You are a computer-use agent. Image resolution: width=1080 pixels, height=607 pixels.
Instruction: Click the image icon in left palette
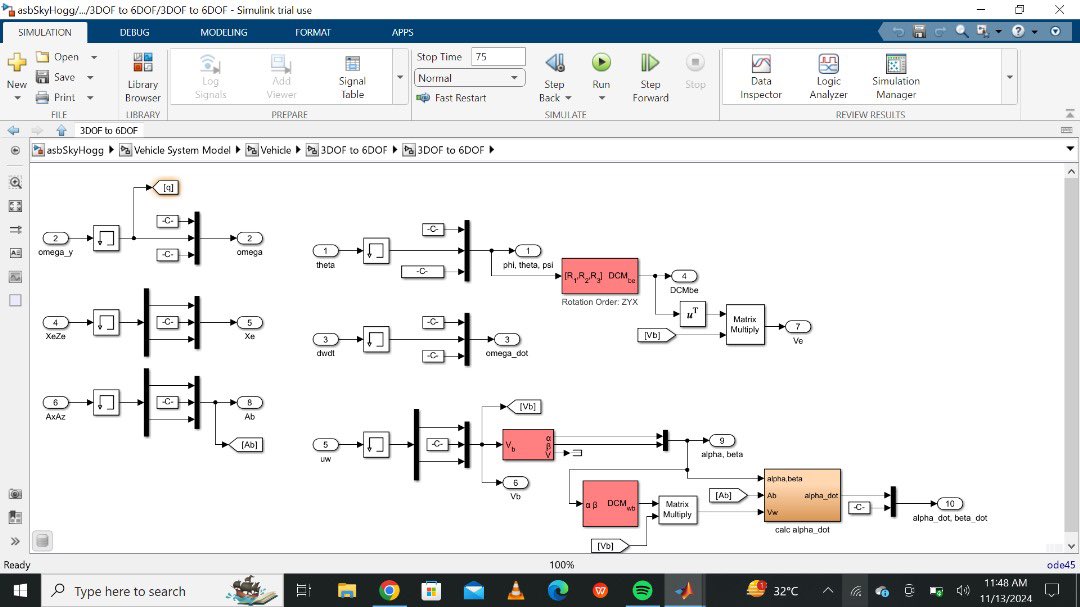15,277
